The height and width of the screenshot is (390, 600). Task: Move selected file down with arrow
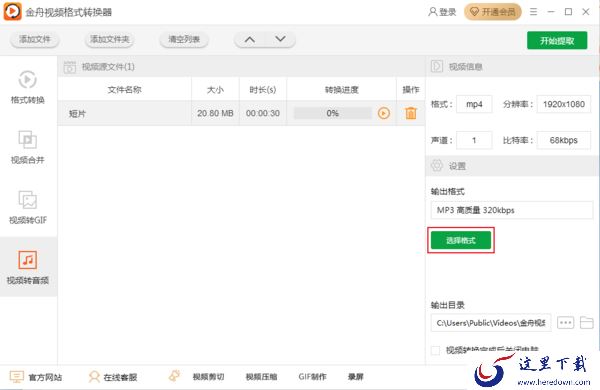tap(280, 39)
